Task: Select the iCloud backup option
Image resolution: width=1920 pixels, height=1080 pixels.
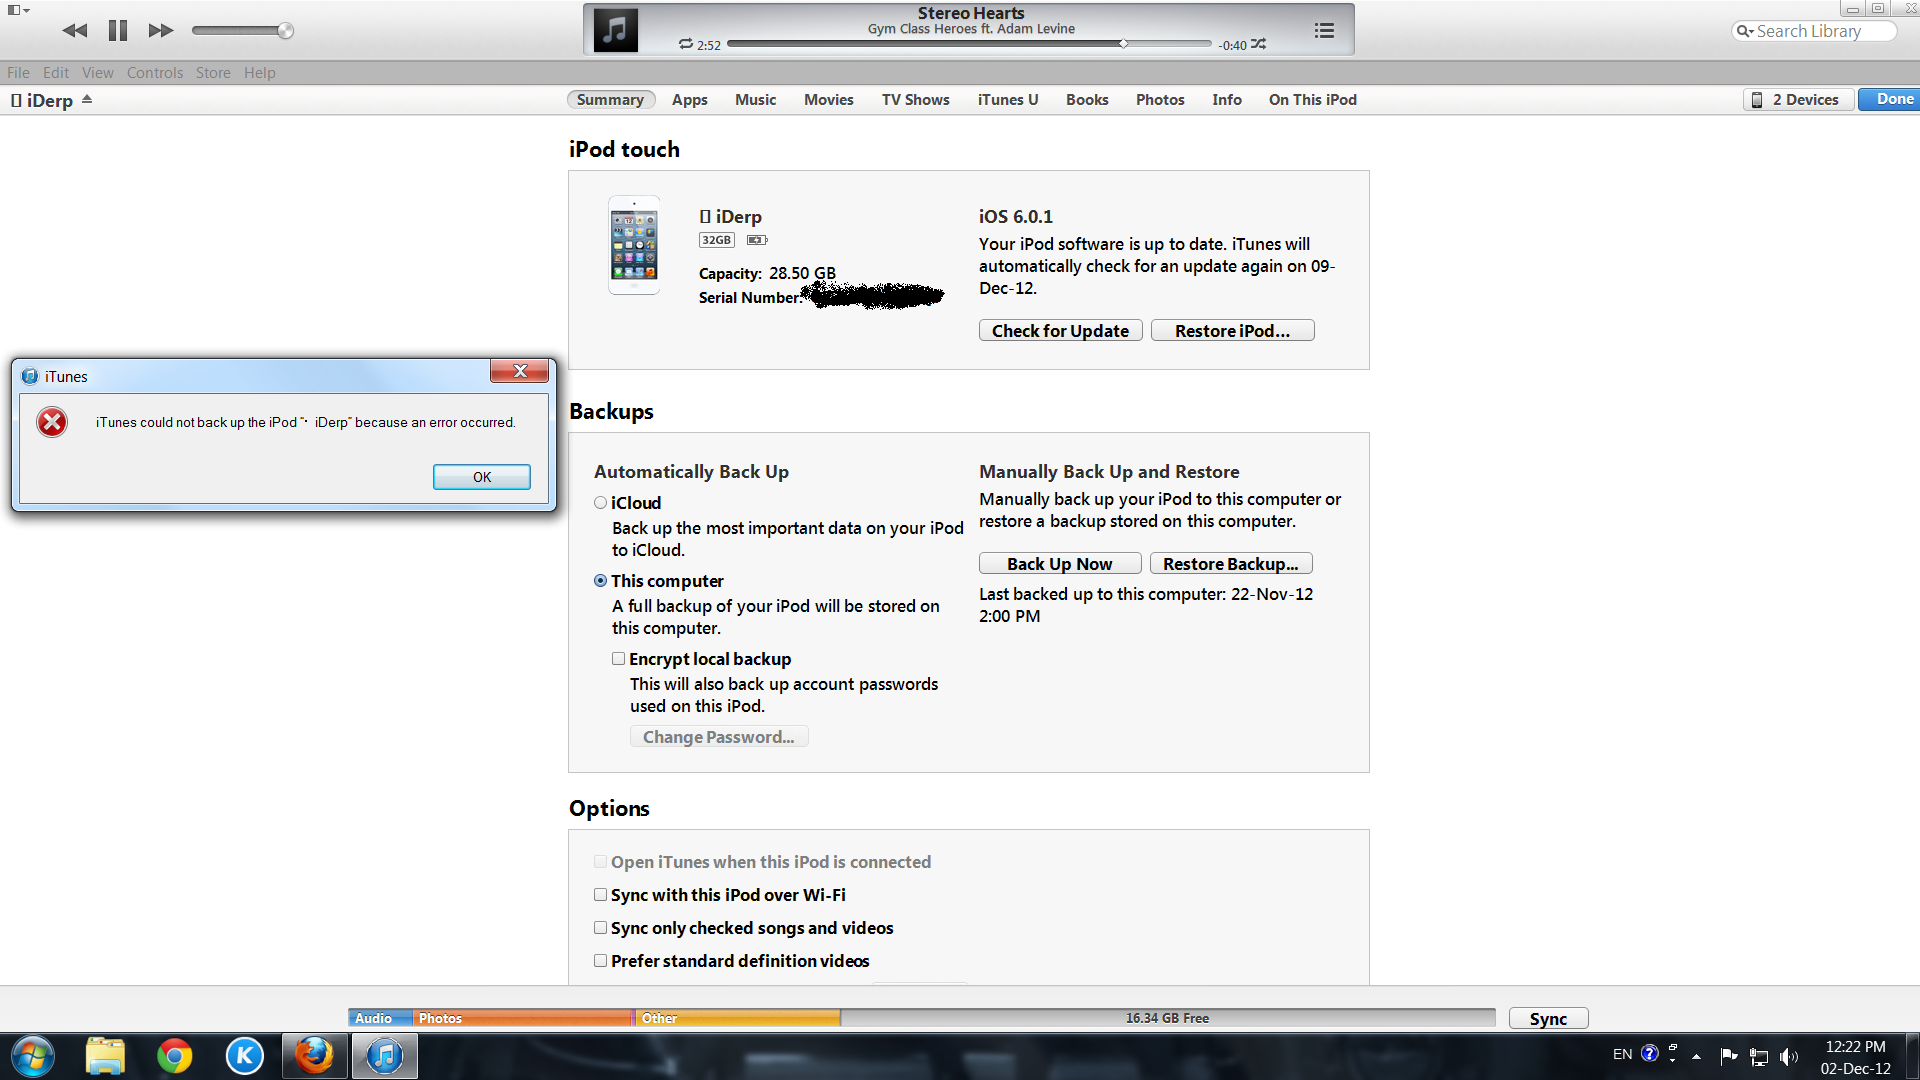Action: click(x=601, y=503)
